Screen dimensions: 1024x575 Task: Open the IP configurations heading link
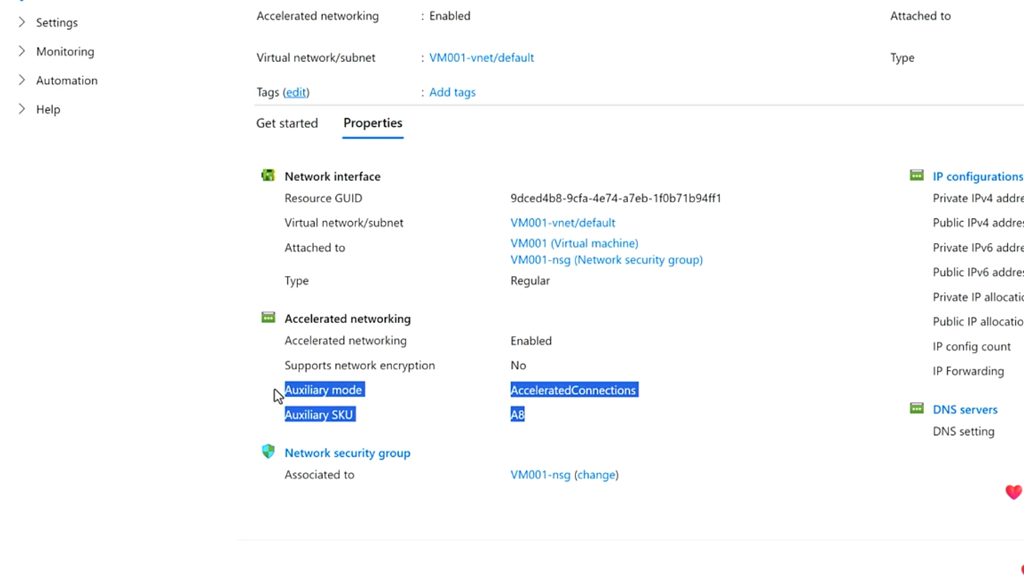click(977, 177)
